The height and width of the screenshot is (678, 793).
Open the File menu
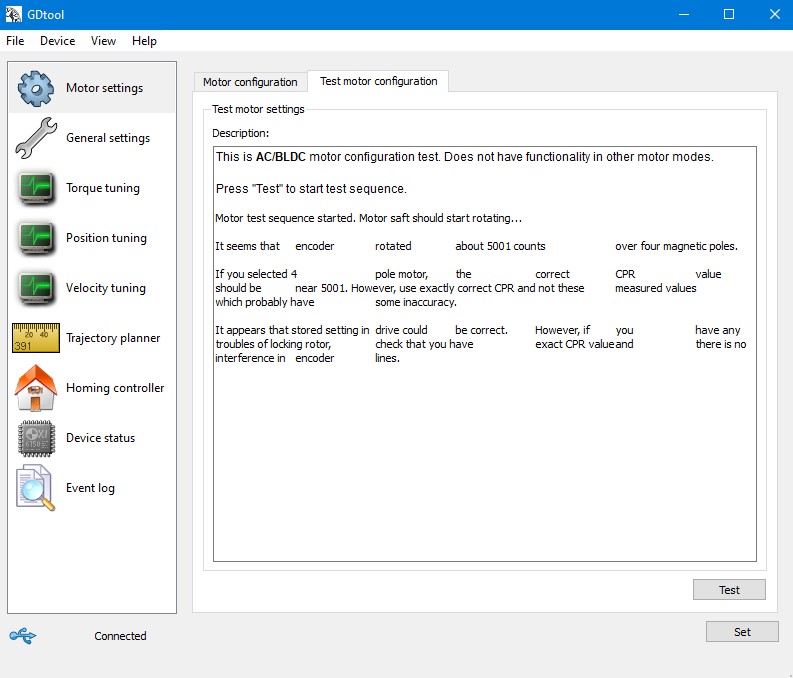pyautogui.click(x=15, y=41)
